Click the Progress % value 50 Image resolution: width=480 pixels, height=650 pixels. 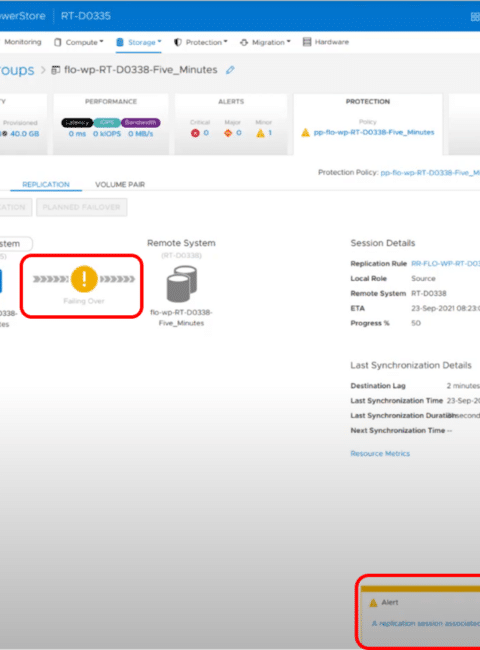click(x=416, y=323)
